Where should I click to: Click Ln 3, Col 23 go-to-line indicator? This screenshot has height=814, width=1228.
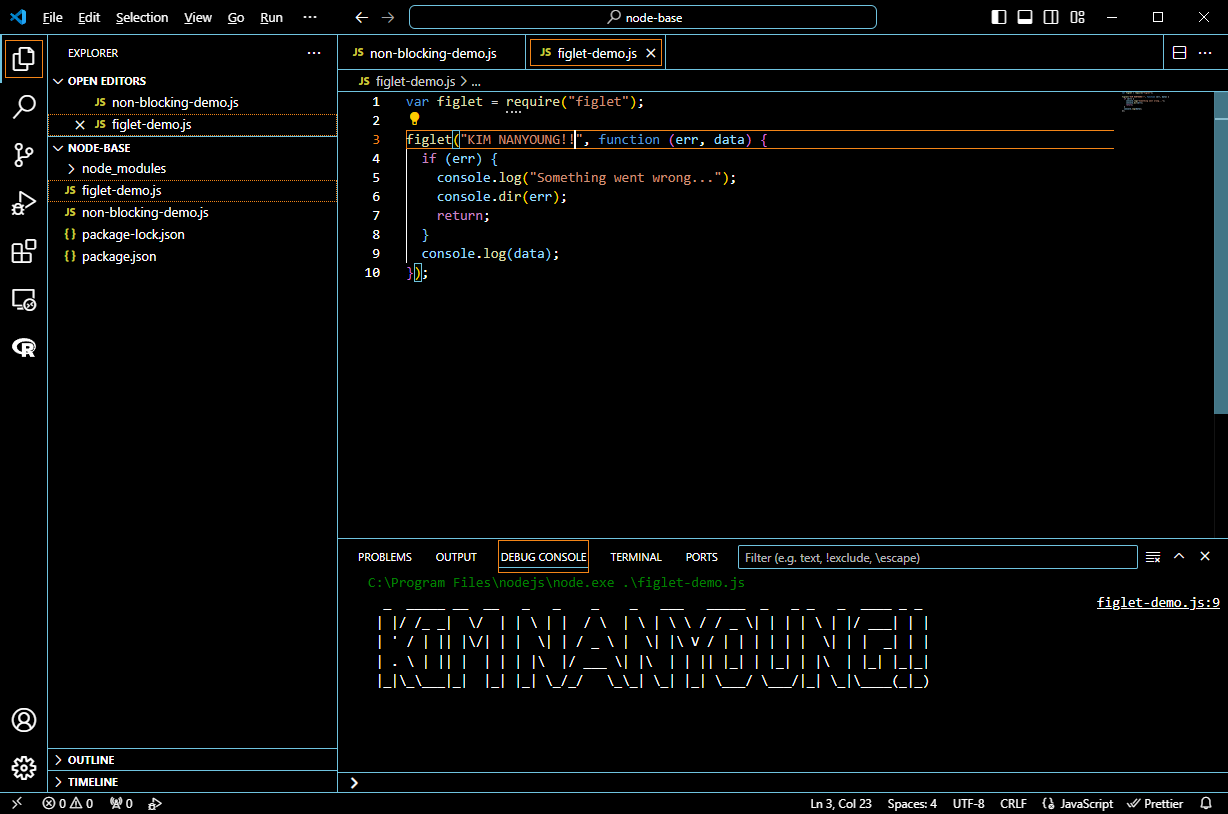[x=841, y=803]
